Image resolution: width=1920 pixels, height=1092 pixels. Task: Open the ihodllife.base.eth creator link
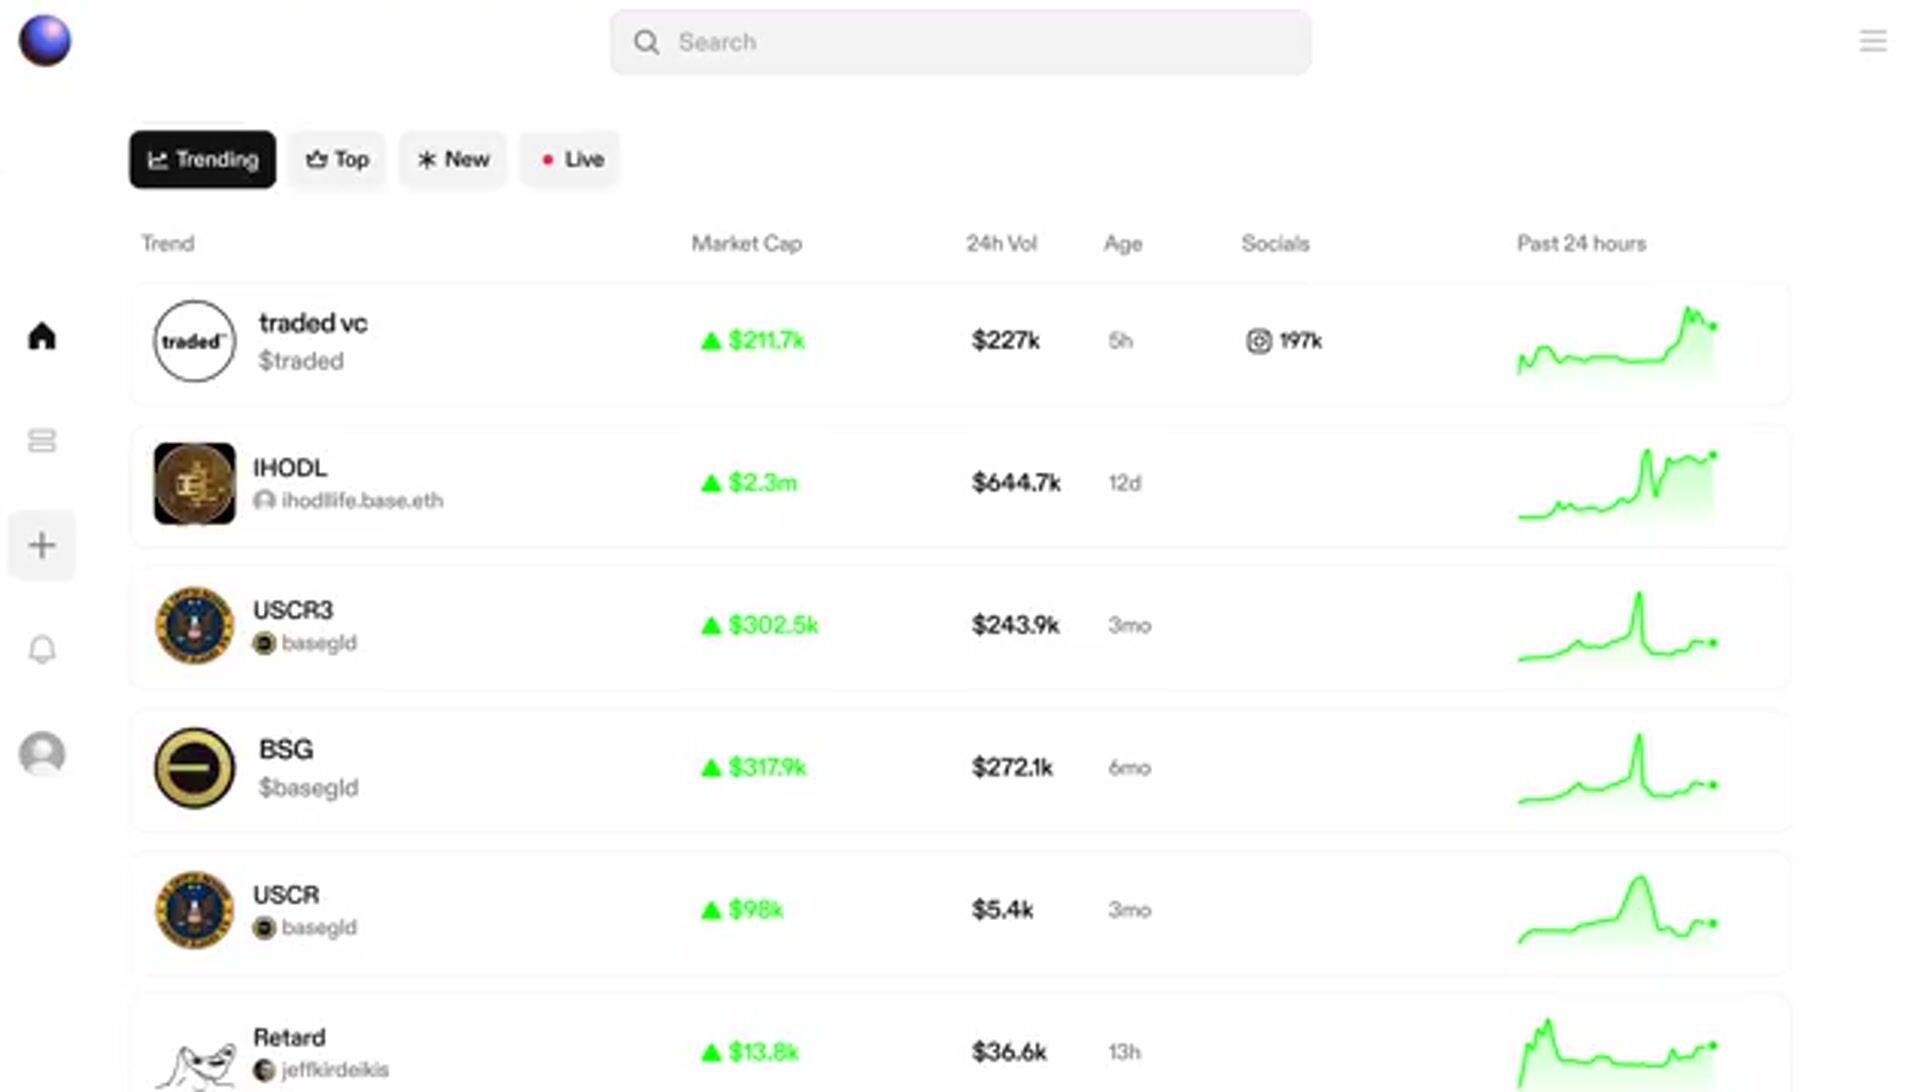pyautogui.click(x=361, y=500)
